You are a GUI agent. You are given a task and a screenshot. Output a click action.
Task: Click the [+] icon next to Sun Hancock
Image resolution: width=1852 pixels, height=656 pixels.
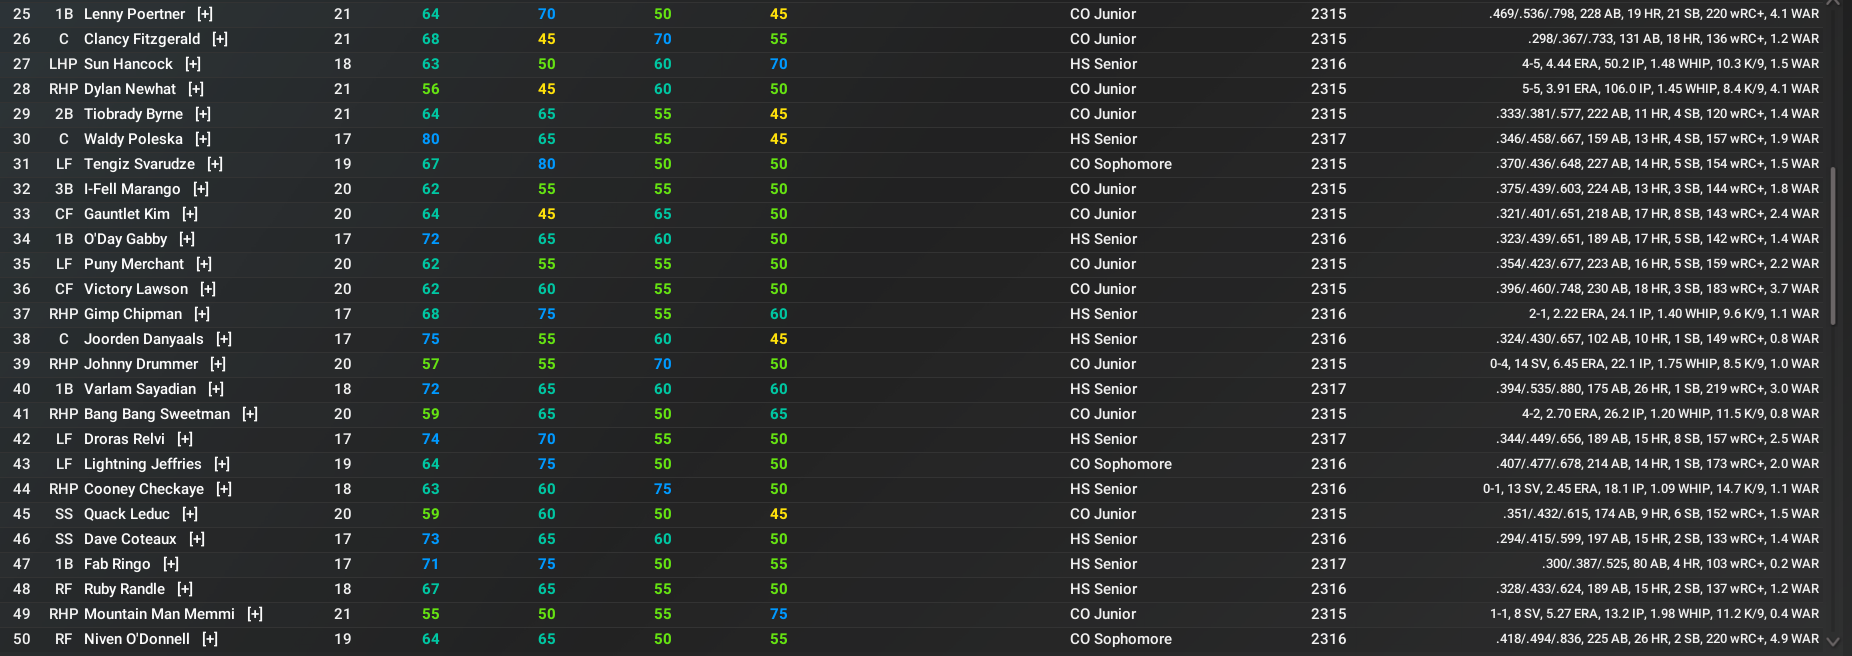[x=193, y=64]
